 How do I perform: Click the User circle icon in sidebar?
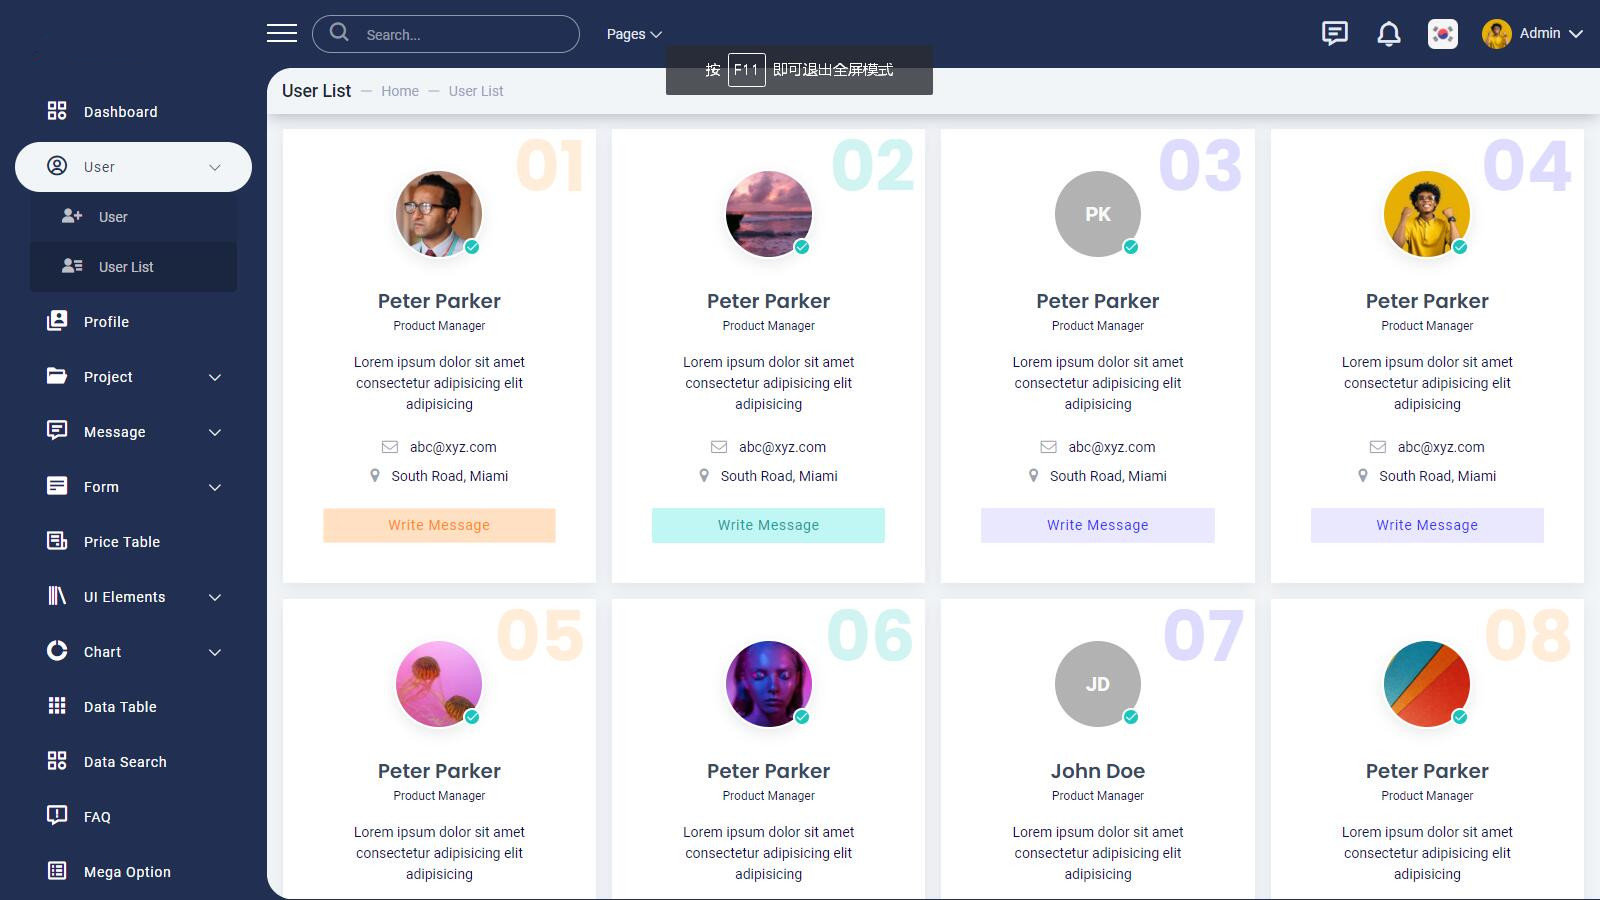57,166
